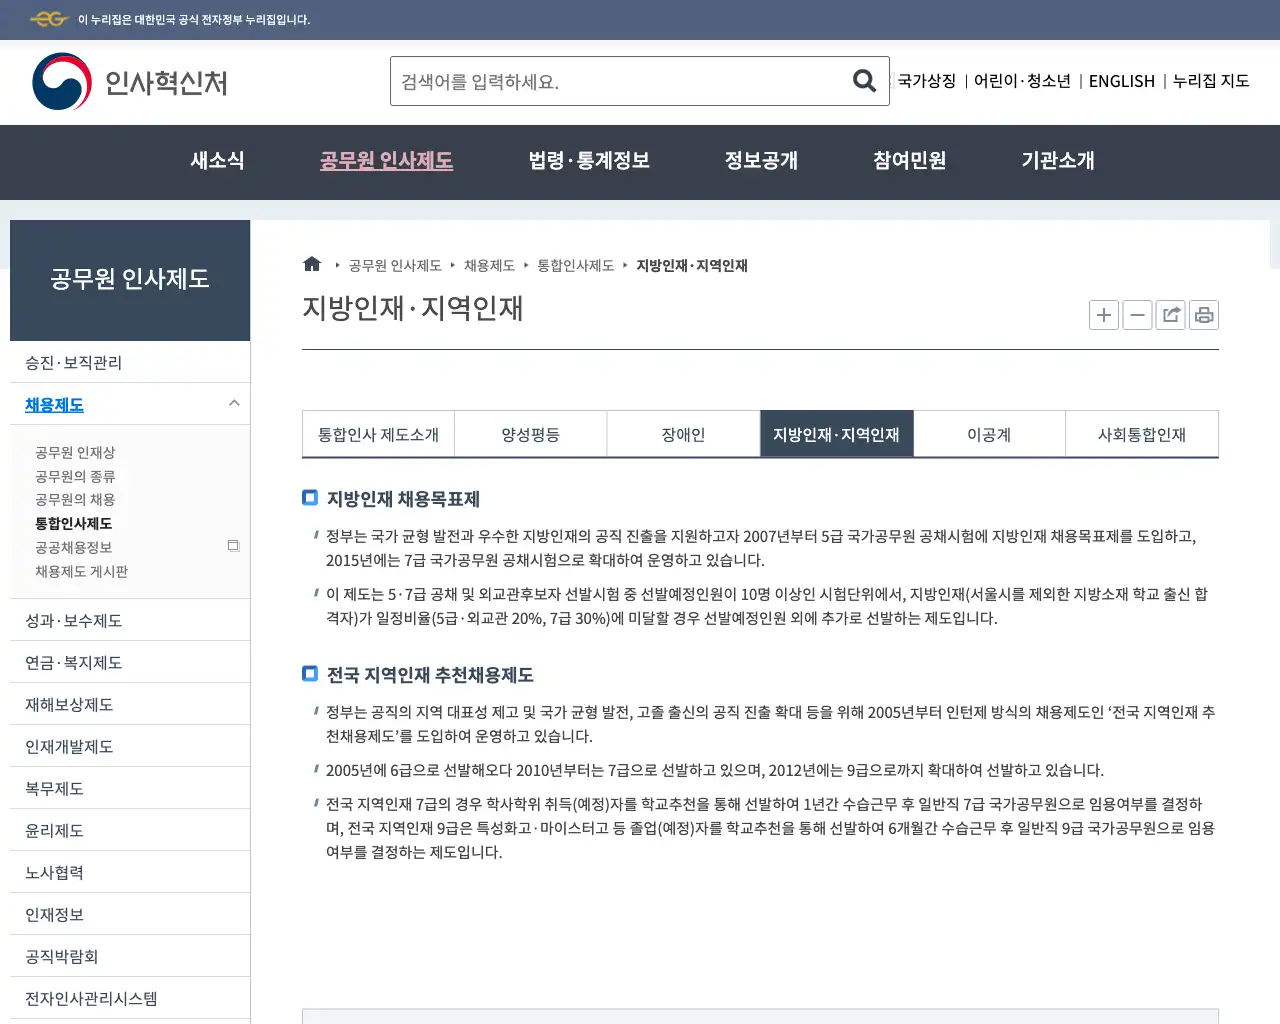
Task: Switch to 장애인 tab
Action: coord(684,434)
